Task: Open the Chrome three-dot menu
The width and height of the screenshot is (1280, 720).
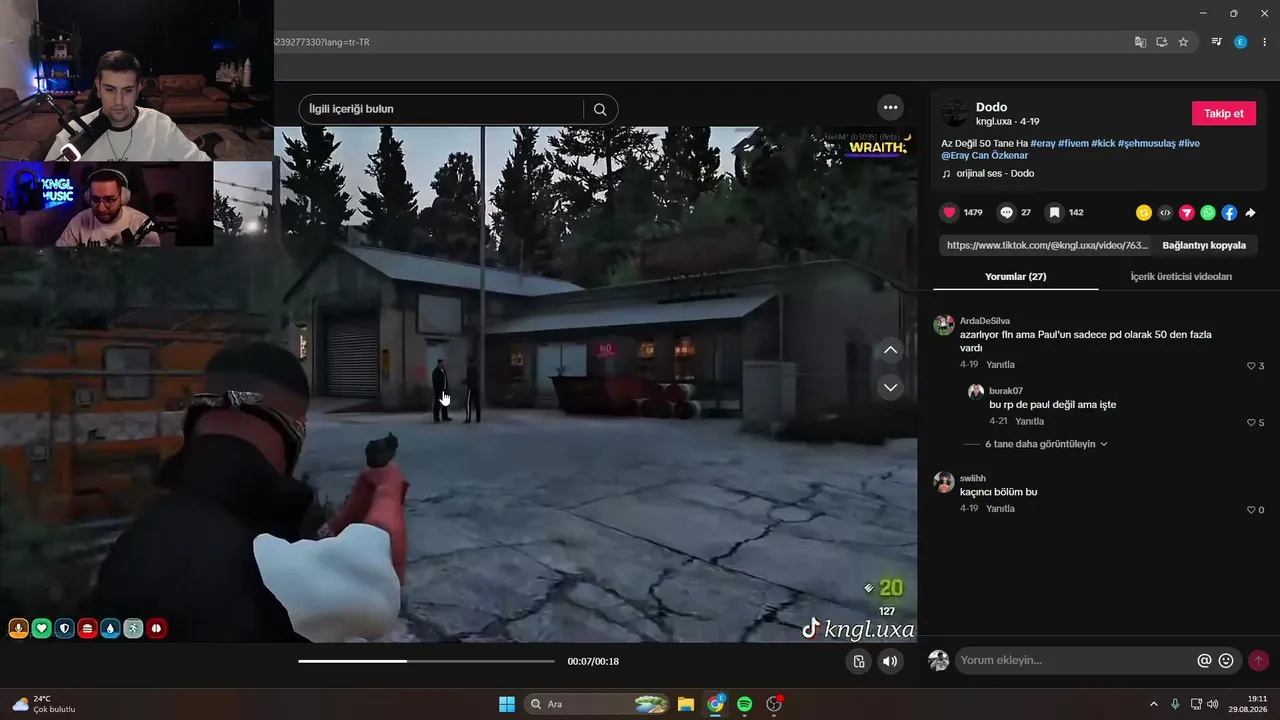Action: coord(1265,42)
